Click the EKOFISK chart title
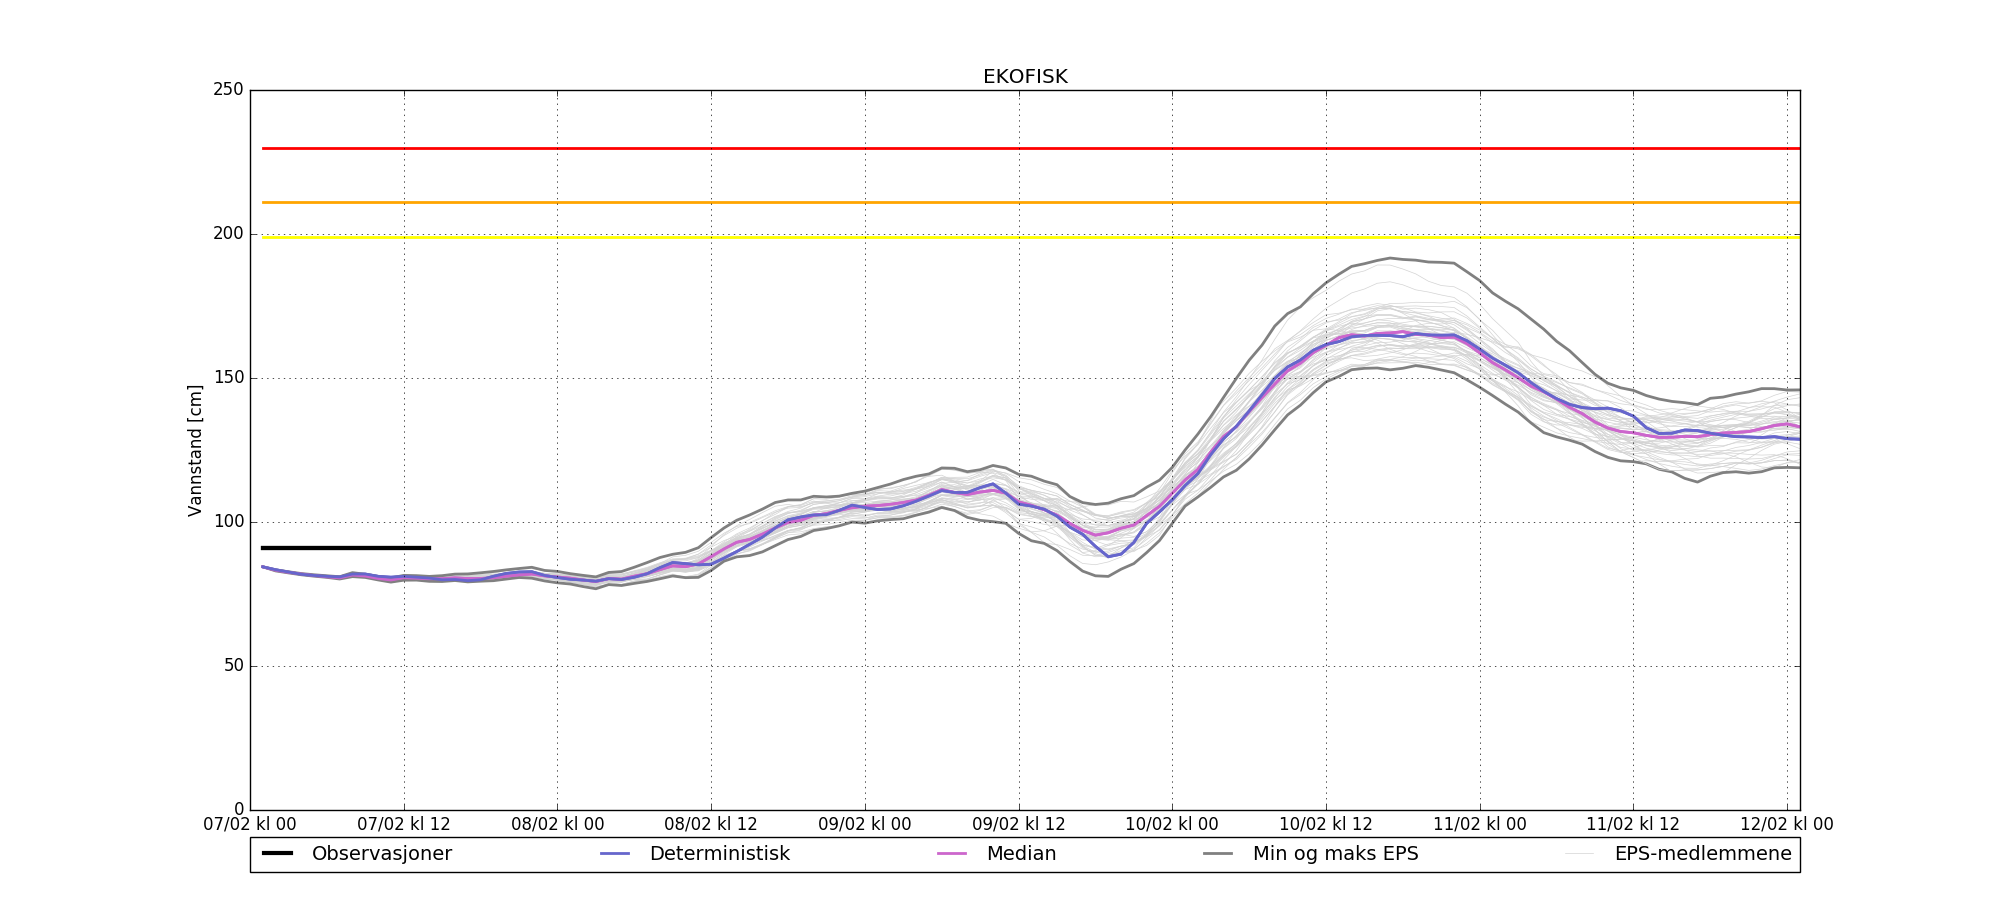 pyautogui.click(x=1025, y=77)
